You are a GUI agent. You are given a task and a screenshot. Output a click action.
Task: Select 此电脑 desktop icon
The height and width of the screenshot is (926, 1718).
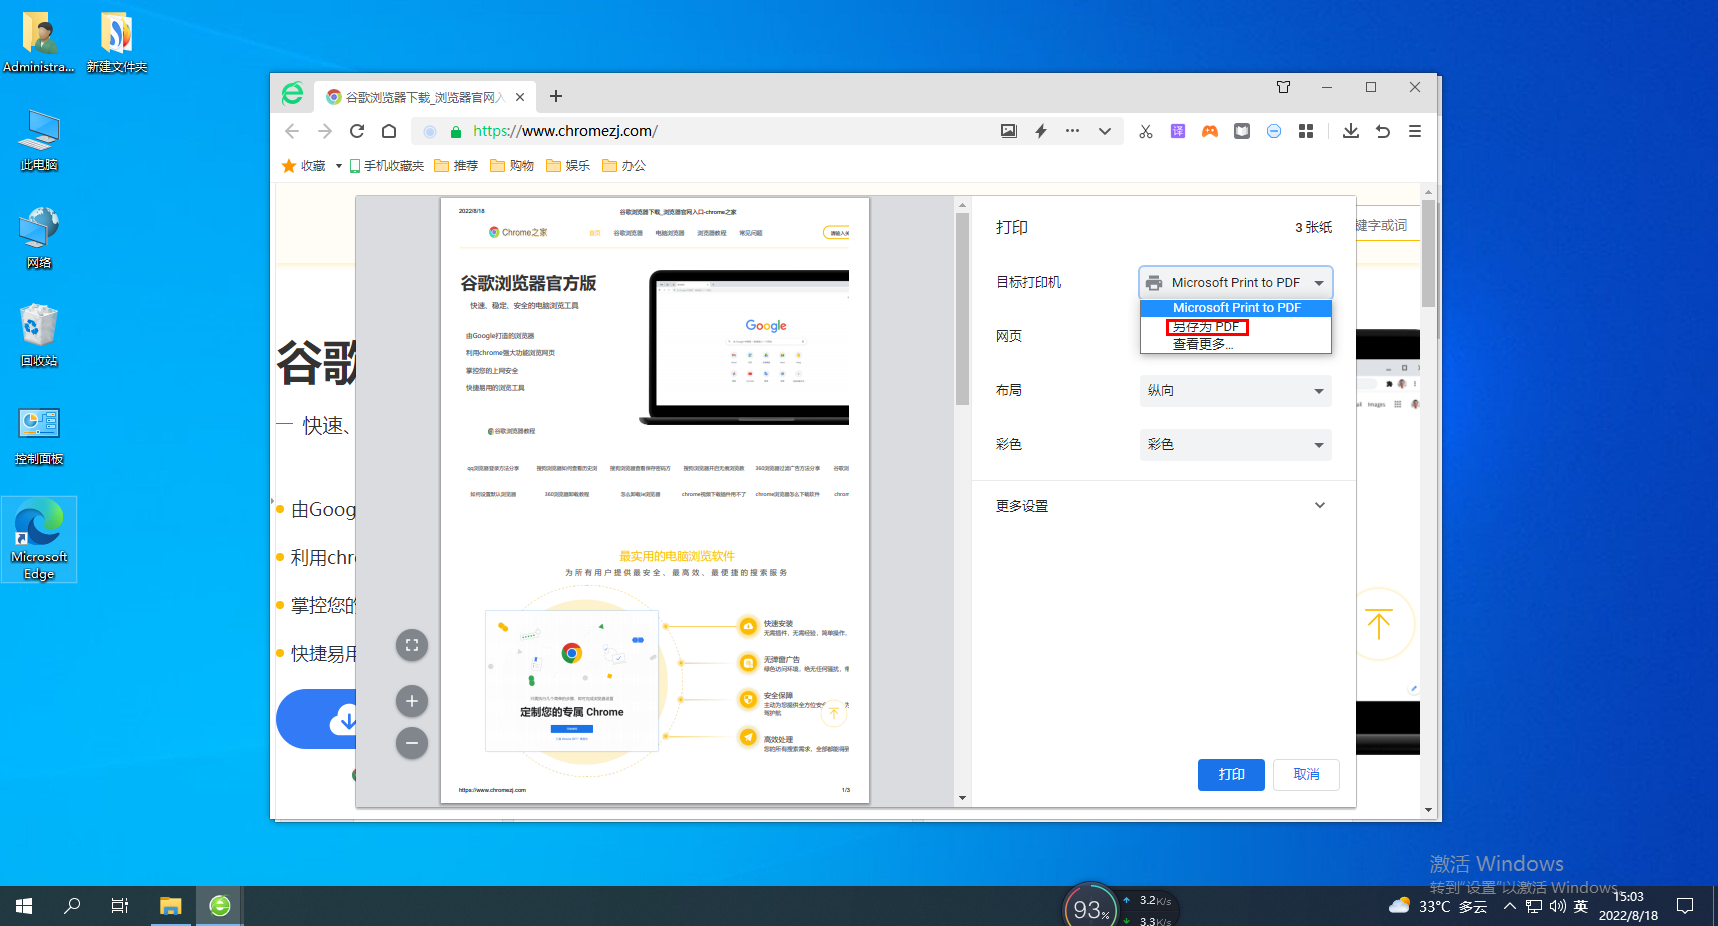point(39,141)
